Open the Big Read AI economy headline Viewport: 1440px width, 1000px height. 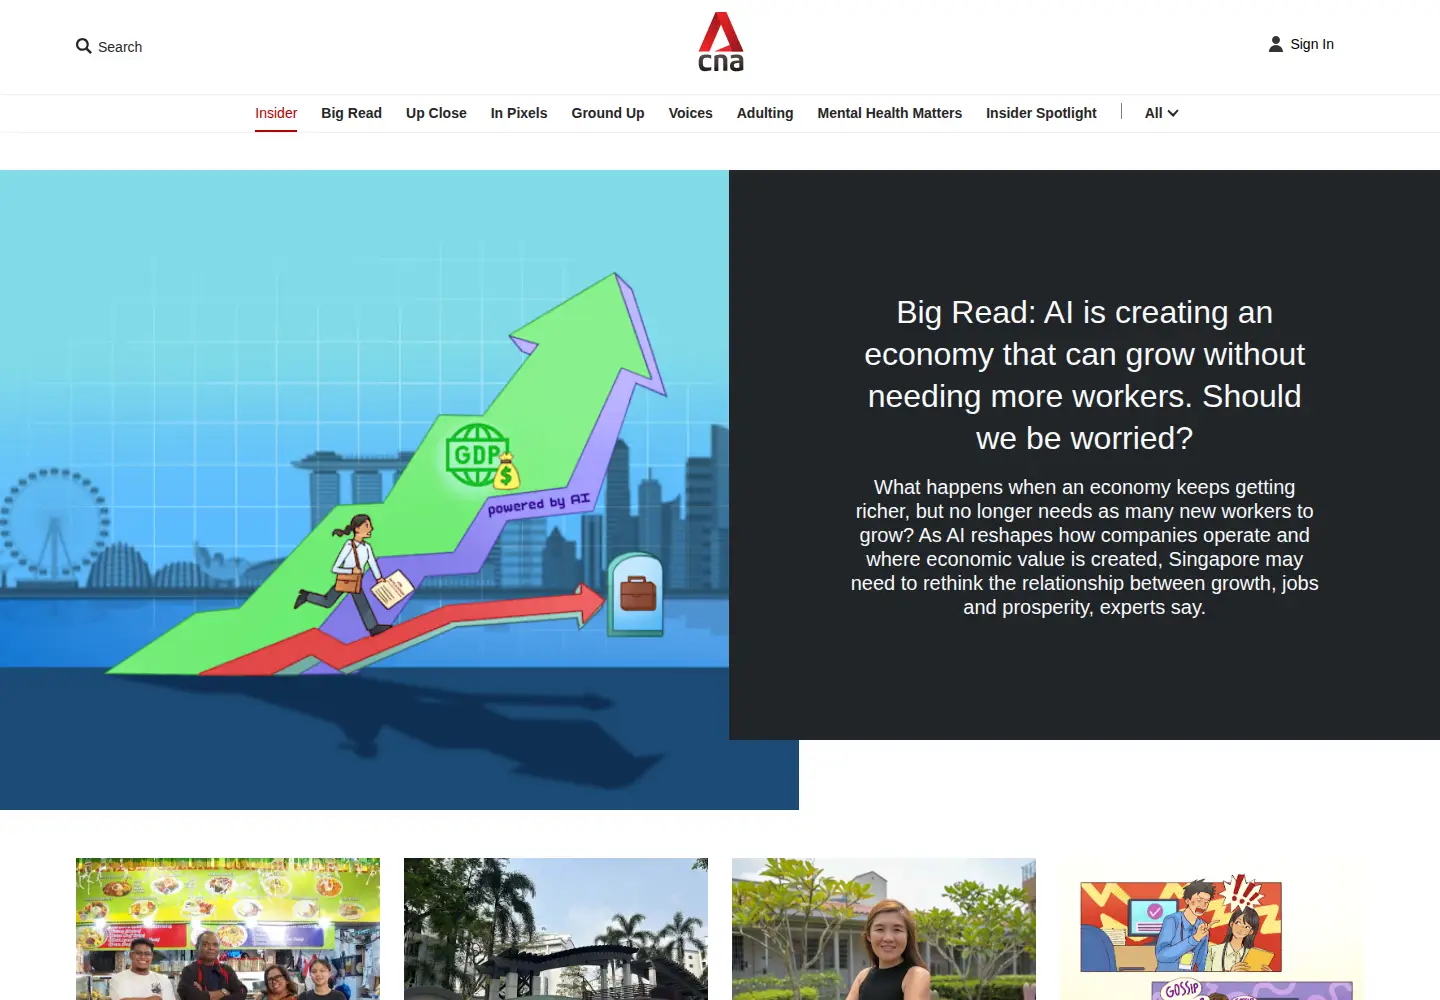[x=1084, y=375]
